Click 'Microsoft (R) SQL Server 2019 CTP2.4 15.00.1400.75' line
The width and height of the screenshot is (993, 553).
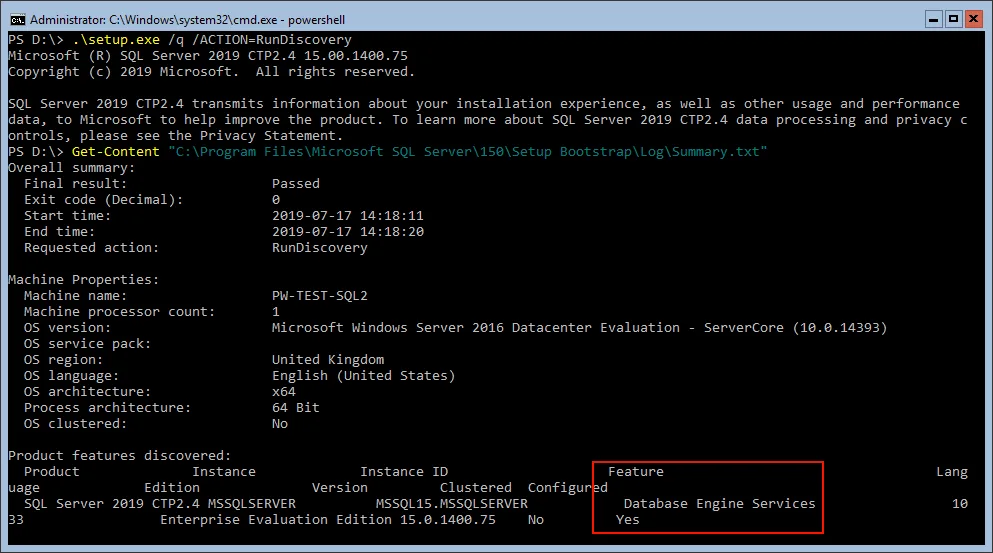pos(208,56)
